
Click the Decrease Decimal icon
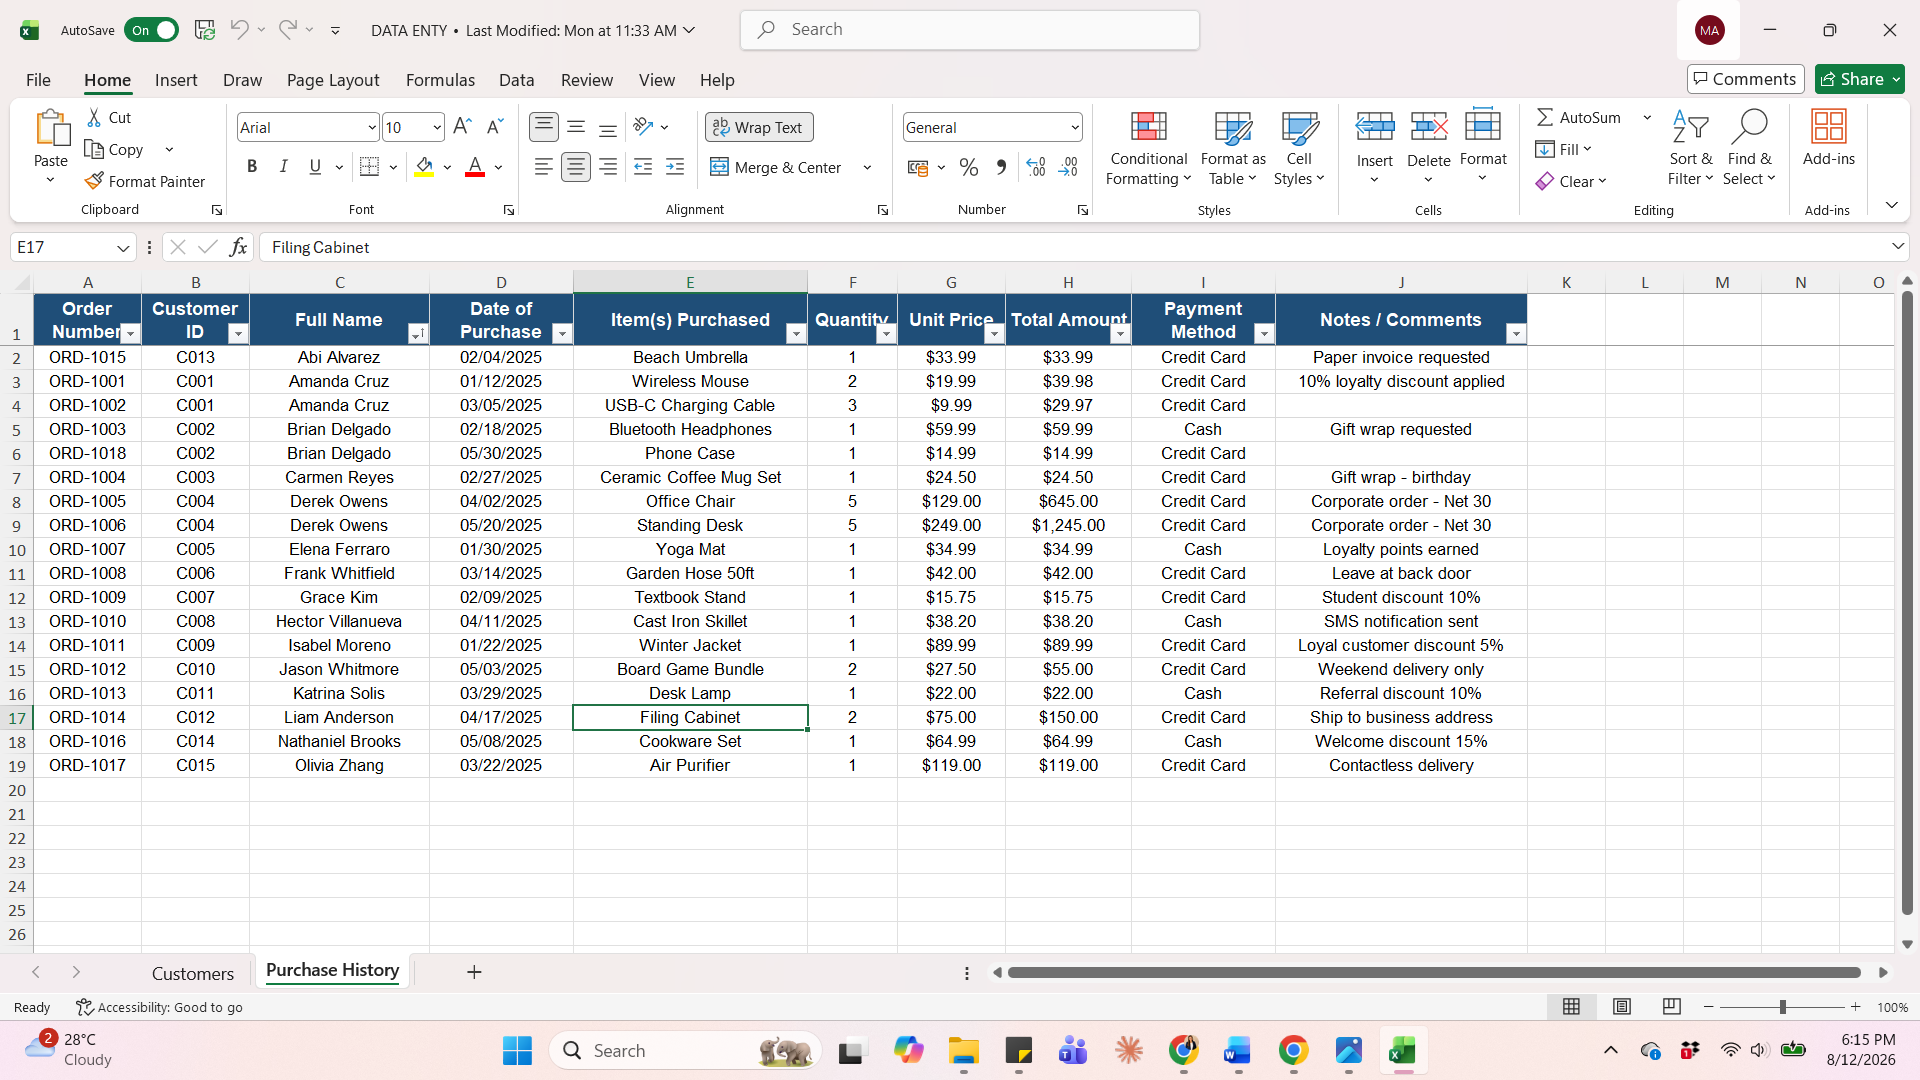click(1068, 167)
